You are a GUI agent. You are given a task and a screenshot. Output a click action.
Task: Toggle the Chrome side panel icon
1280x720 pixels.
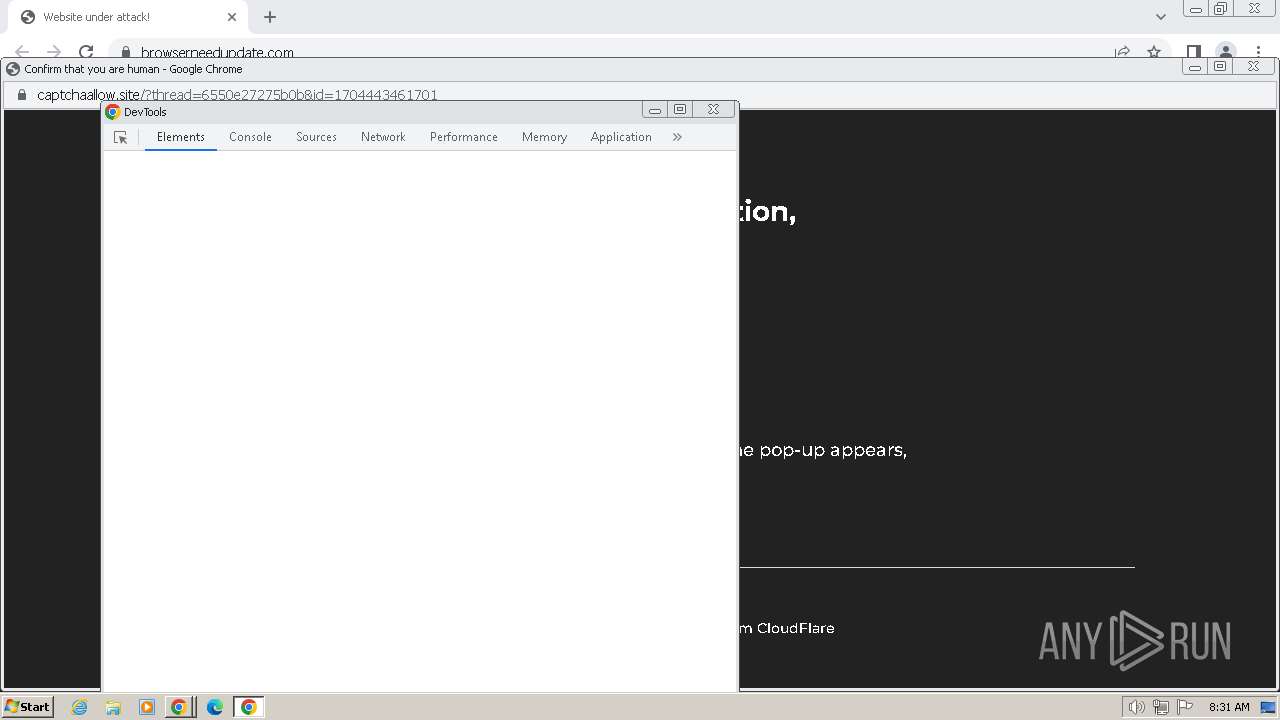1194,52
